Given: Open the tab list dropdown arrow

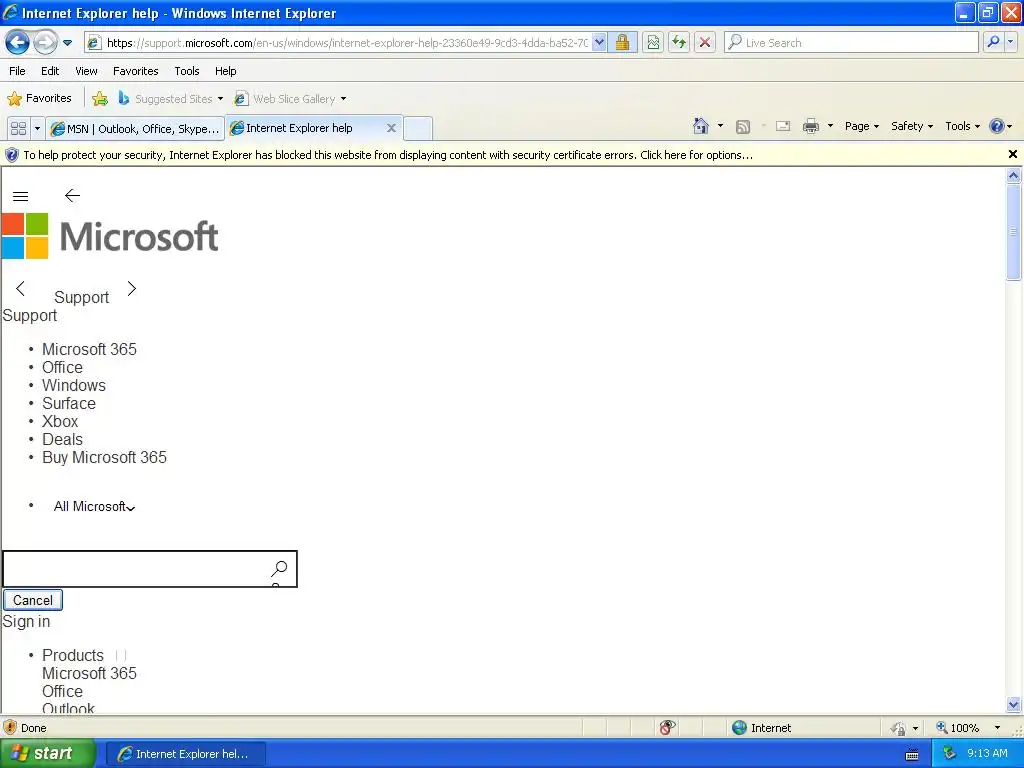Looking at the screenshot, I should 37,128.
